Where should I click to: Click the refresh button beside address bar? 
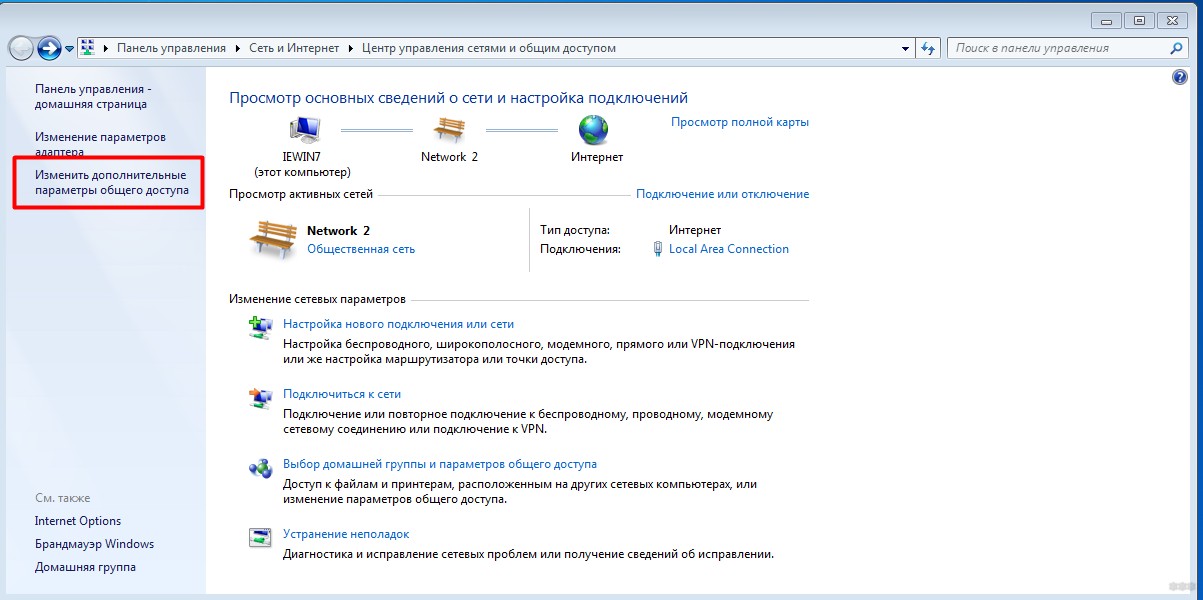(x=929, y=48)
